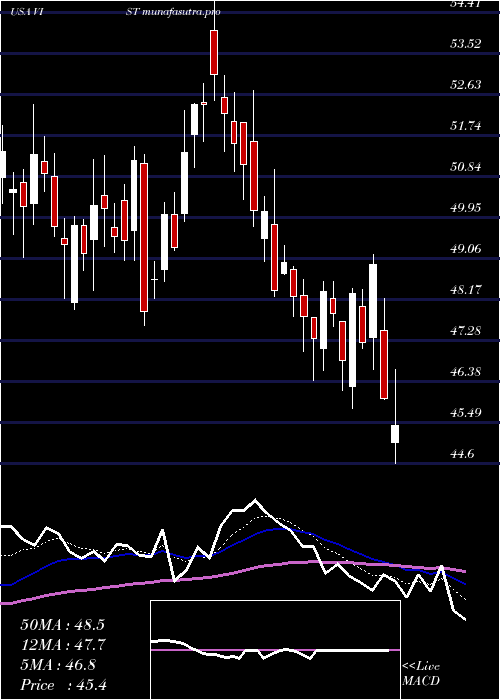Viewport: 500px width, 700px height.
Task: Click the last white candlestick near 45.49
Action: (395, 434)
